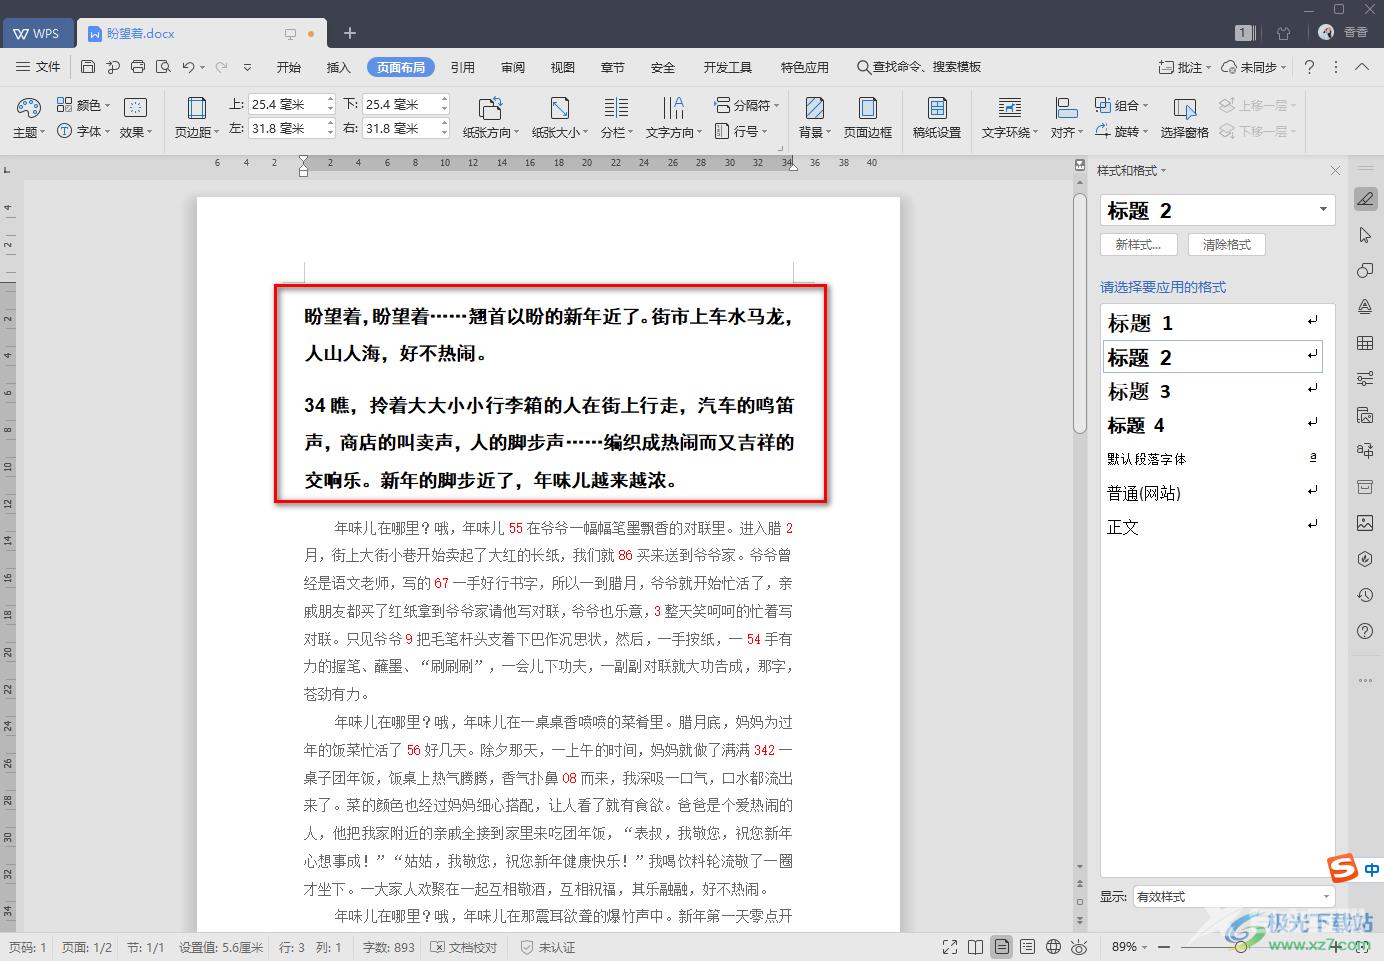Toggle eye protection mode icon
Screen dimensions: 1384x961
click(1079, 947)
